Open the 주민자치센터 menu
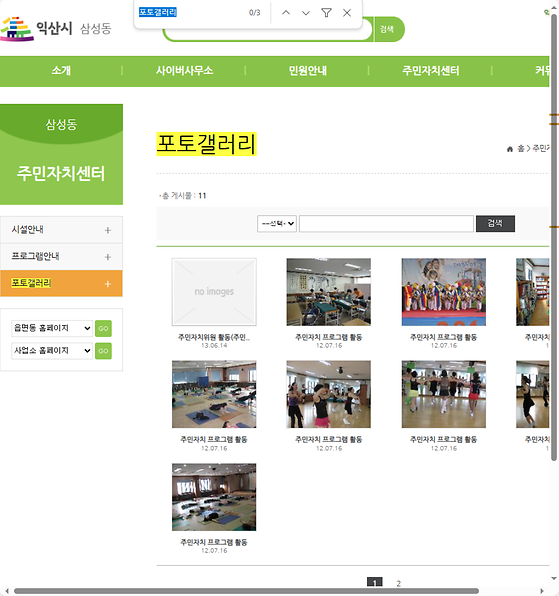Image resolution: width=559 pixels, height=596 pixels. [x=431, y=71]
